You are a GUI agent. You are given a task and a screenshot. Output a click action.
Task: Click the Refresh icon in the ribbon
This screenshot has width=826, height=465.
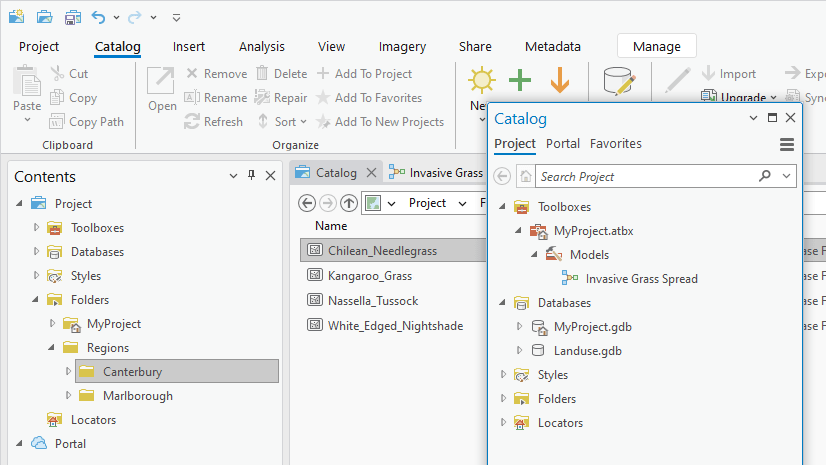click(x=193, y=122)
